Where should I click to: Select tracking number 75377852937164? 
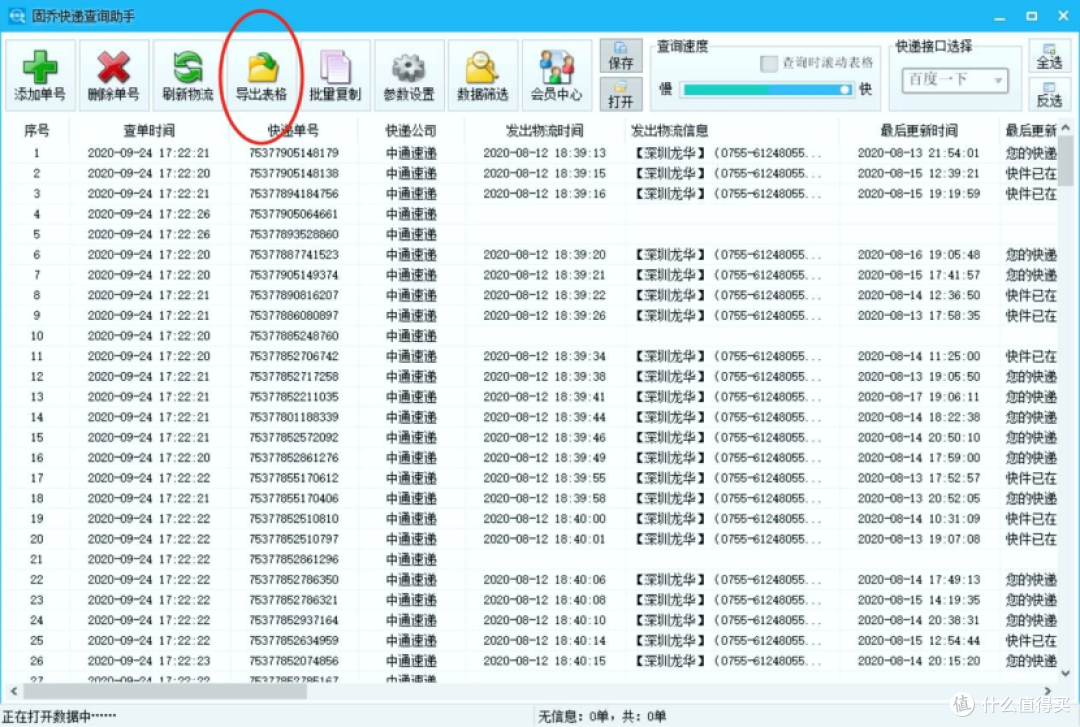pos(294,620)
